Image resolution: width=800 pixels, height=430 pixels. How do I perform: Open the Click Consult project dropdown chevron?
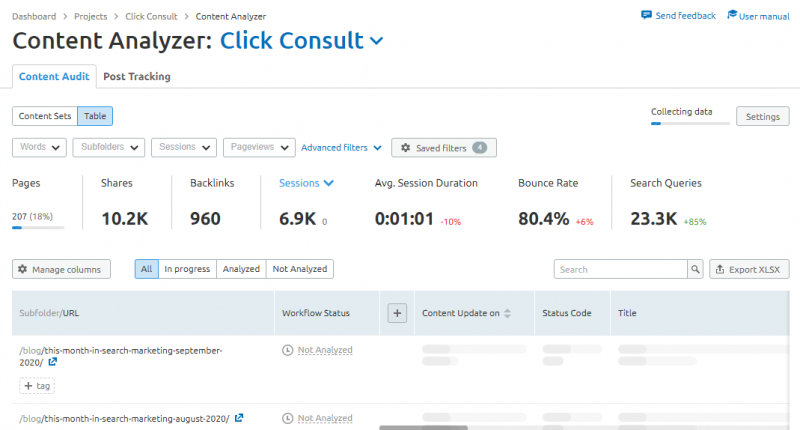click(377, 41)
